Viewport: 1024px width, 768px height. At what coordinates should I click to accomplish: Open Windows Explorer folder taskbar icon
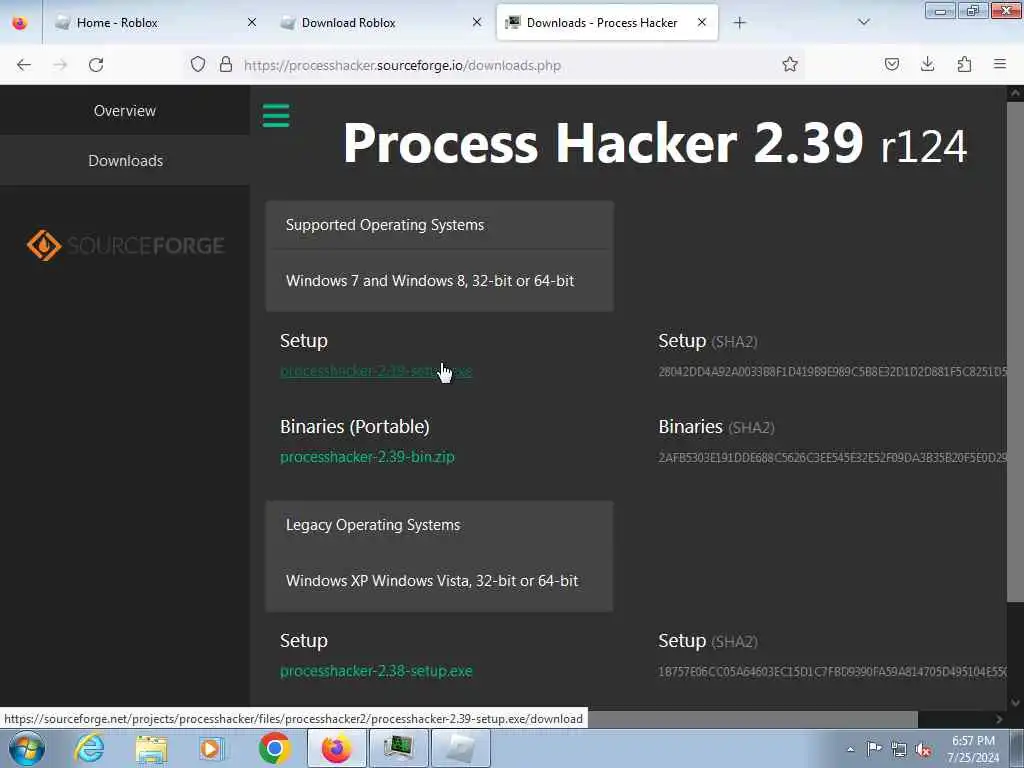pos(152,748)
